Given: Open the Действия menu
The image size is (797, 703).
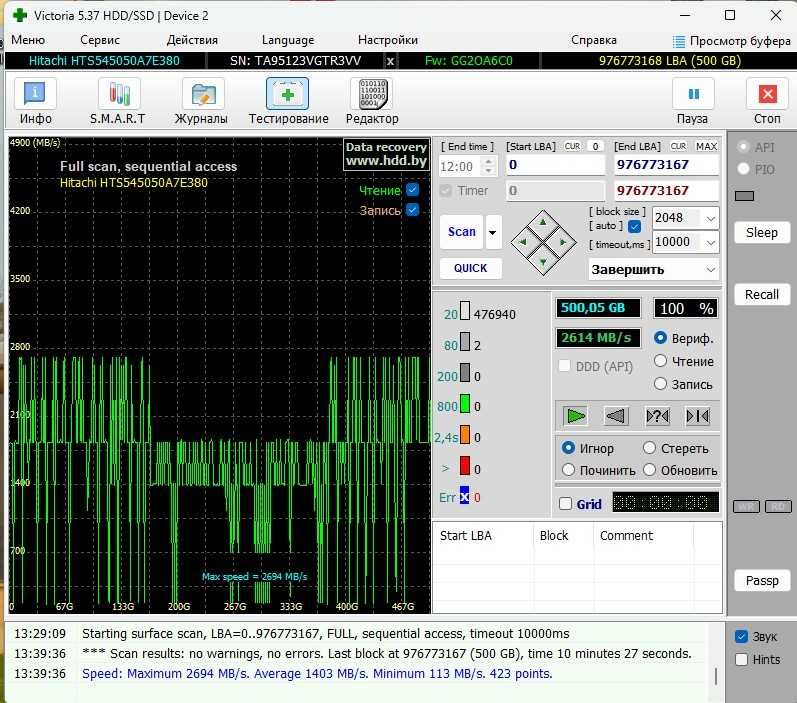Looking at the screenshot, I should point(192,40).
